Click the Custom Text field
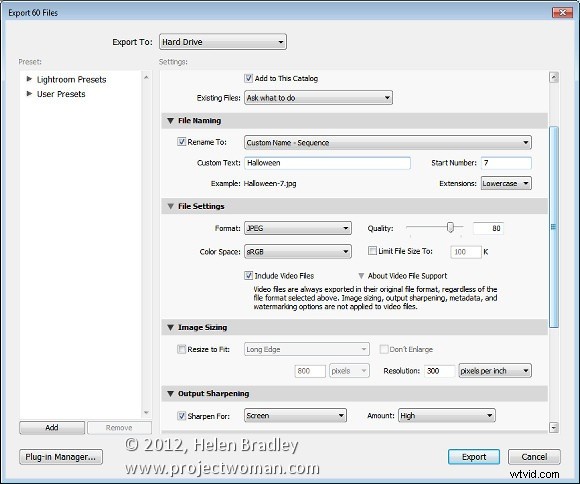 pos(327,163)
